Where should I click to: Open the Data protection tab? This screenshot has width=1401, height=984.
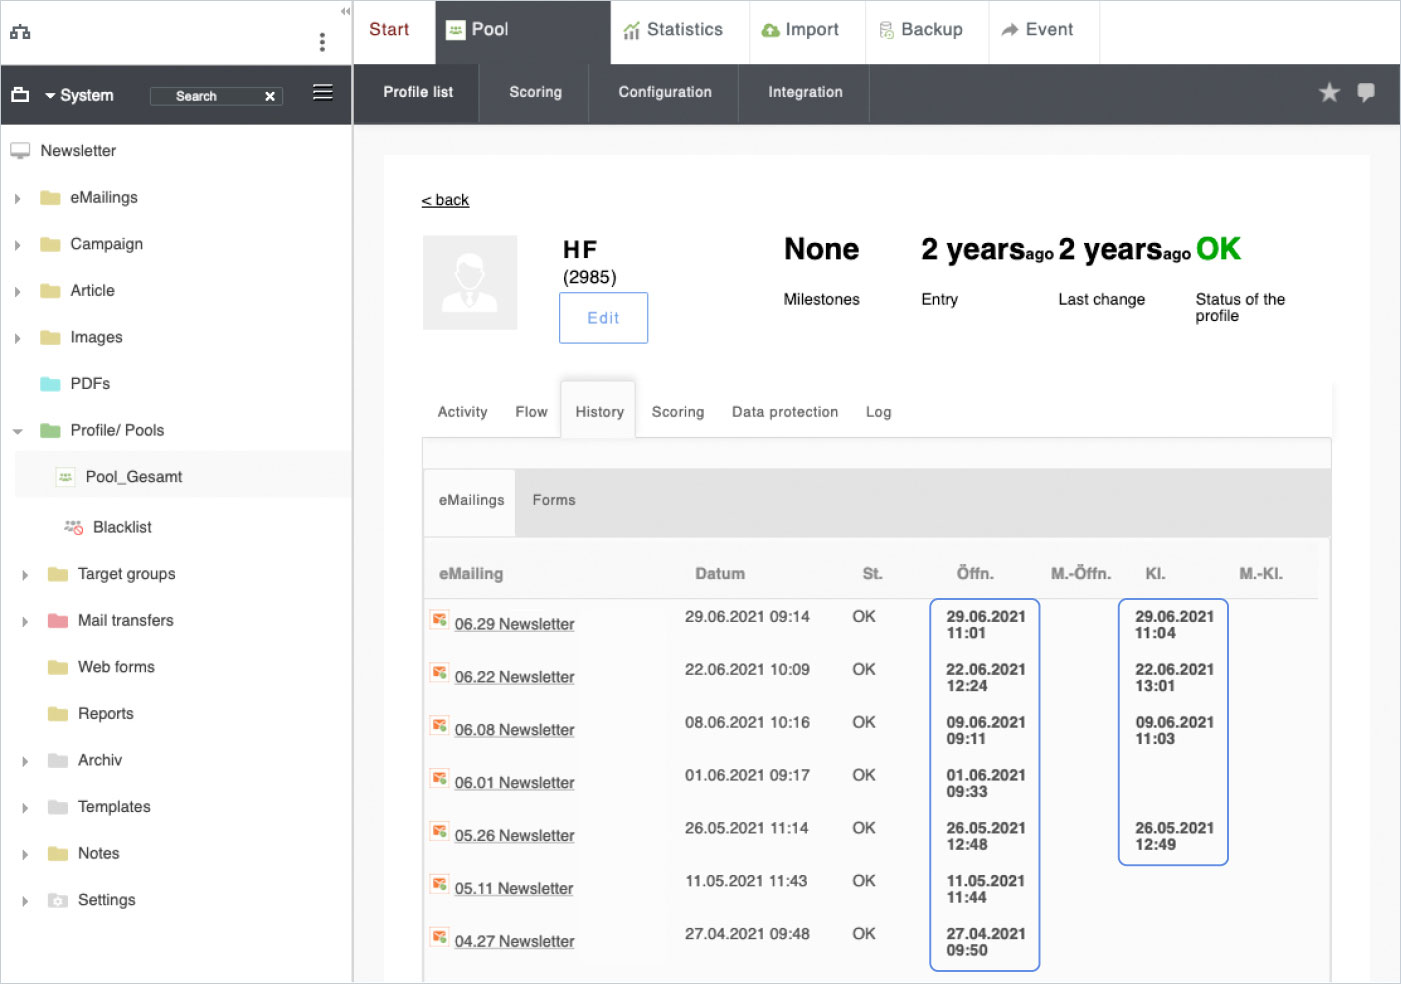[784, 412]
